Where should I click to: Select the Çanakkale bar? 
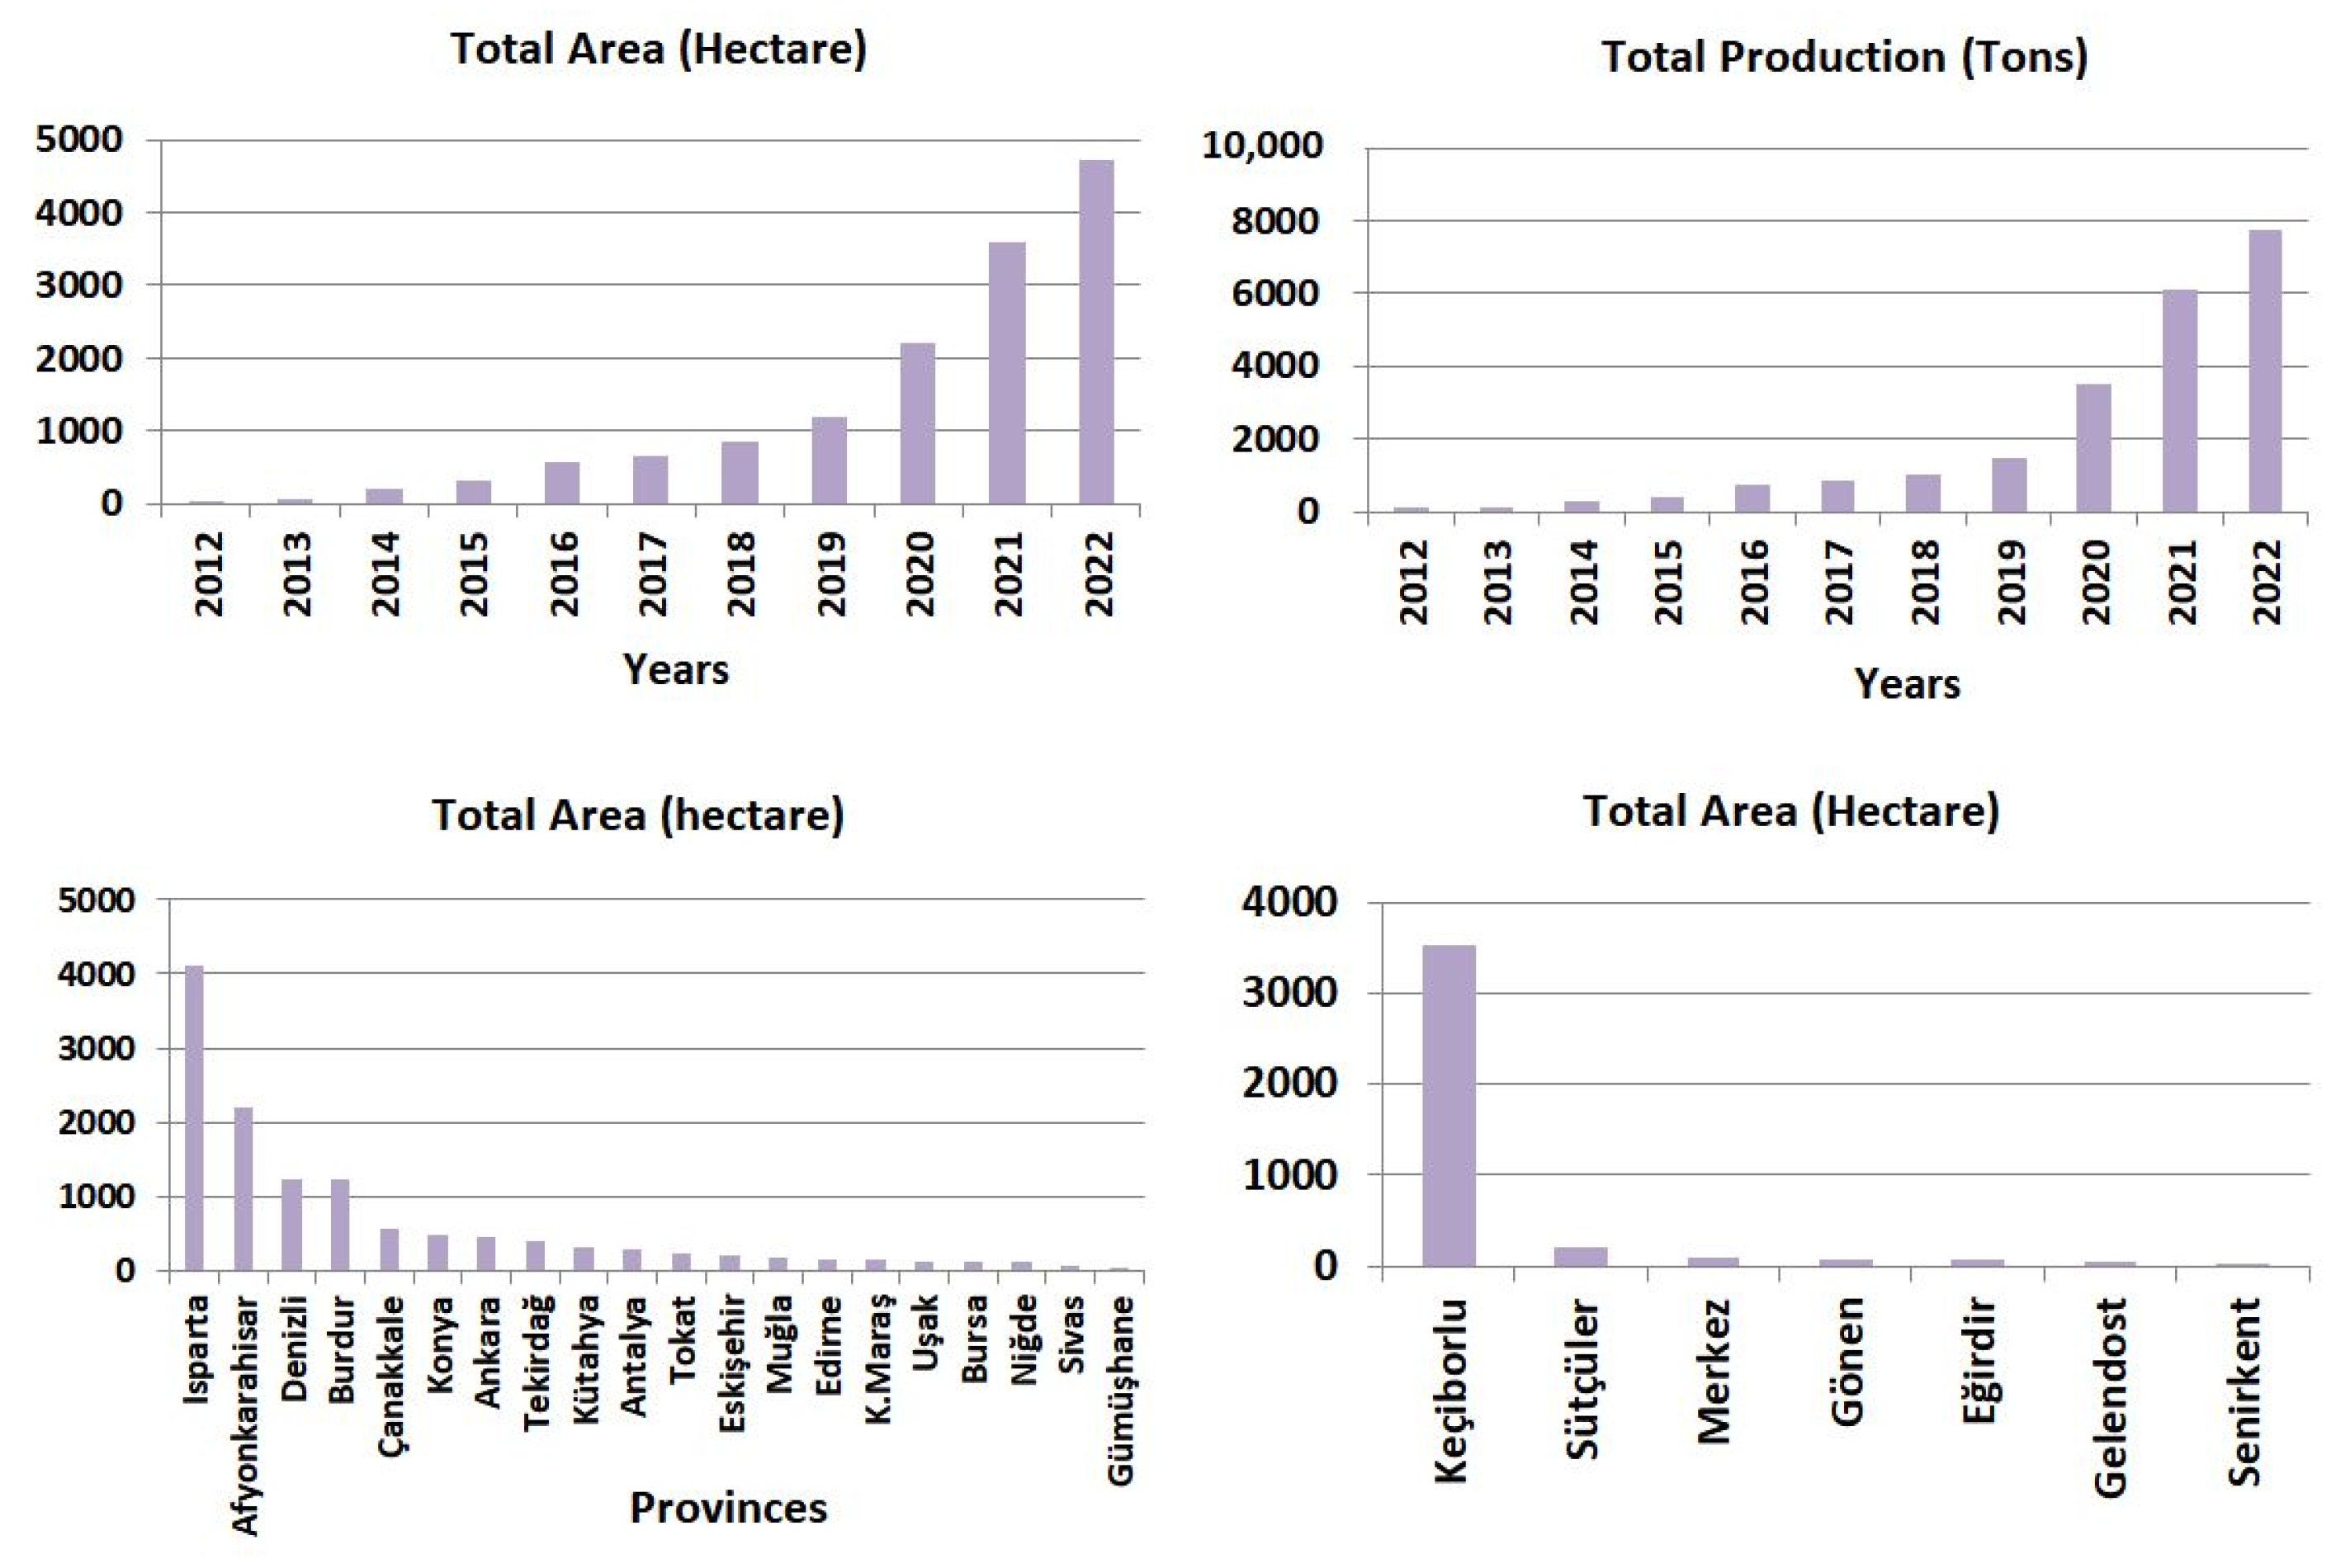click(x=389, y=1250)
